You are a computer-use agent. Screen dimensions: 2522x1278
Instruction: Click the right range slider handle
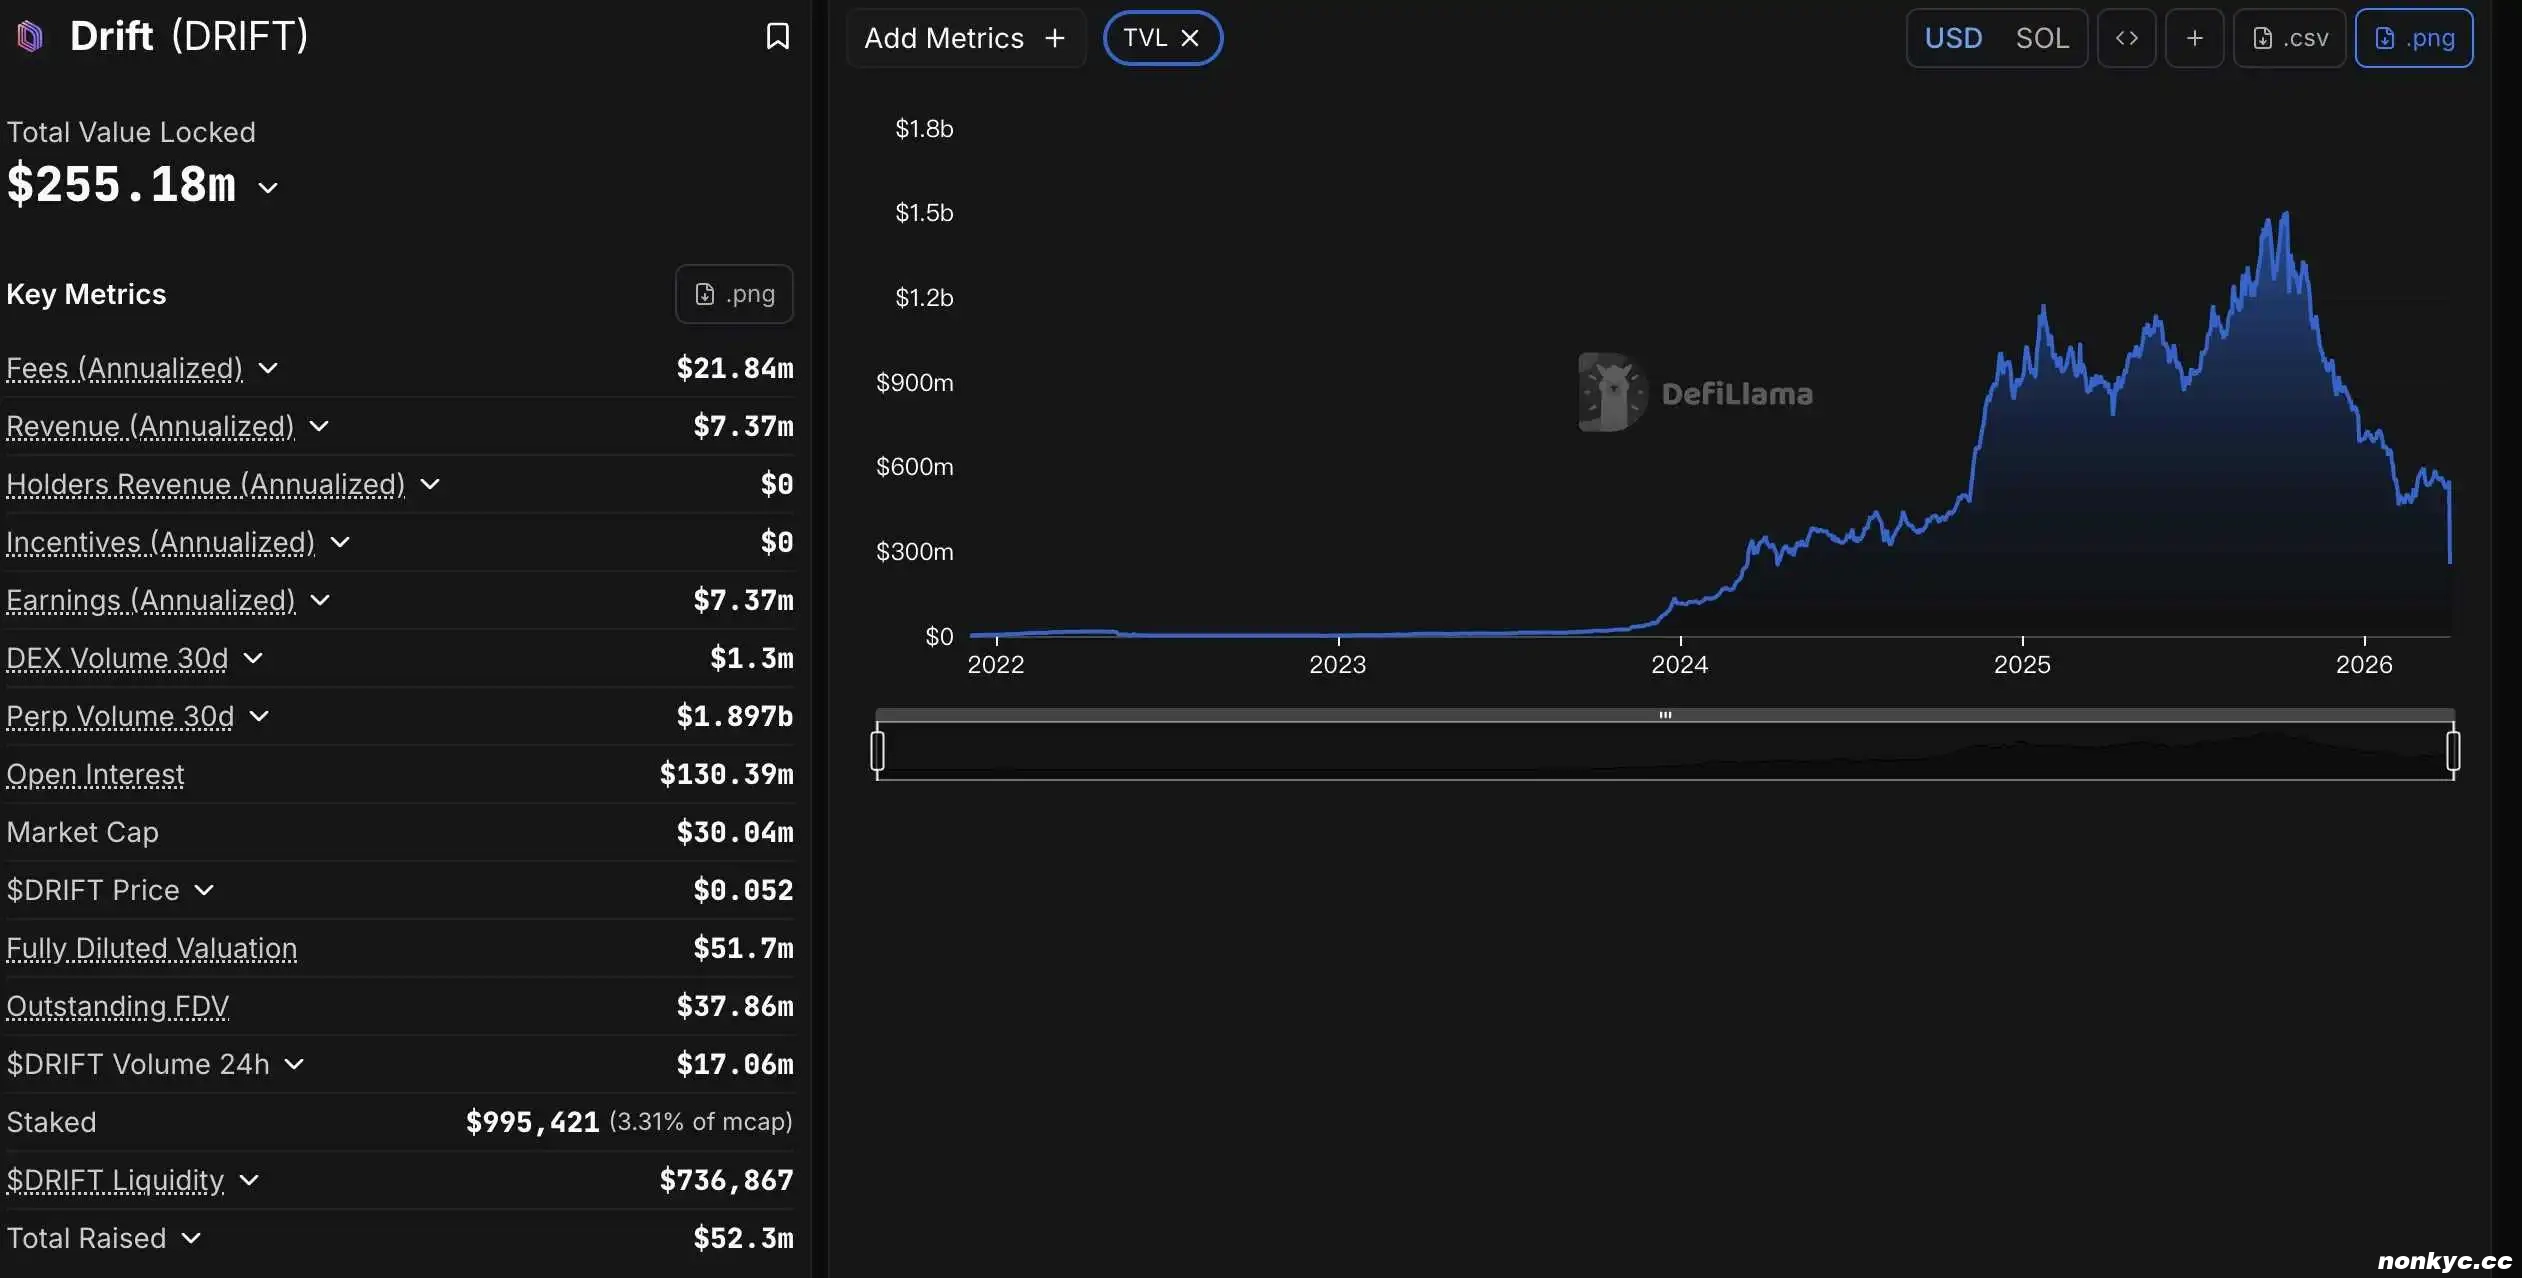[x=2452, y=750]
